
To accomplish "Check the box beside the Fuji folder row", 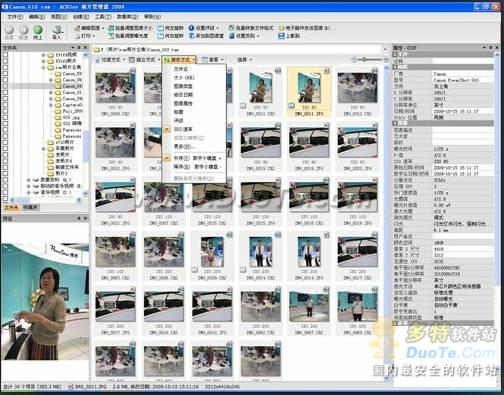I will (x=5, y=111).
